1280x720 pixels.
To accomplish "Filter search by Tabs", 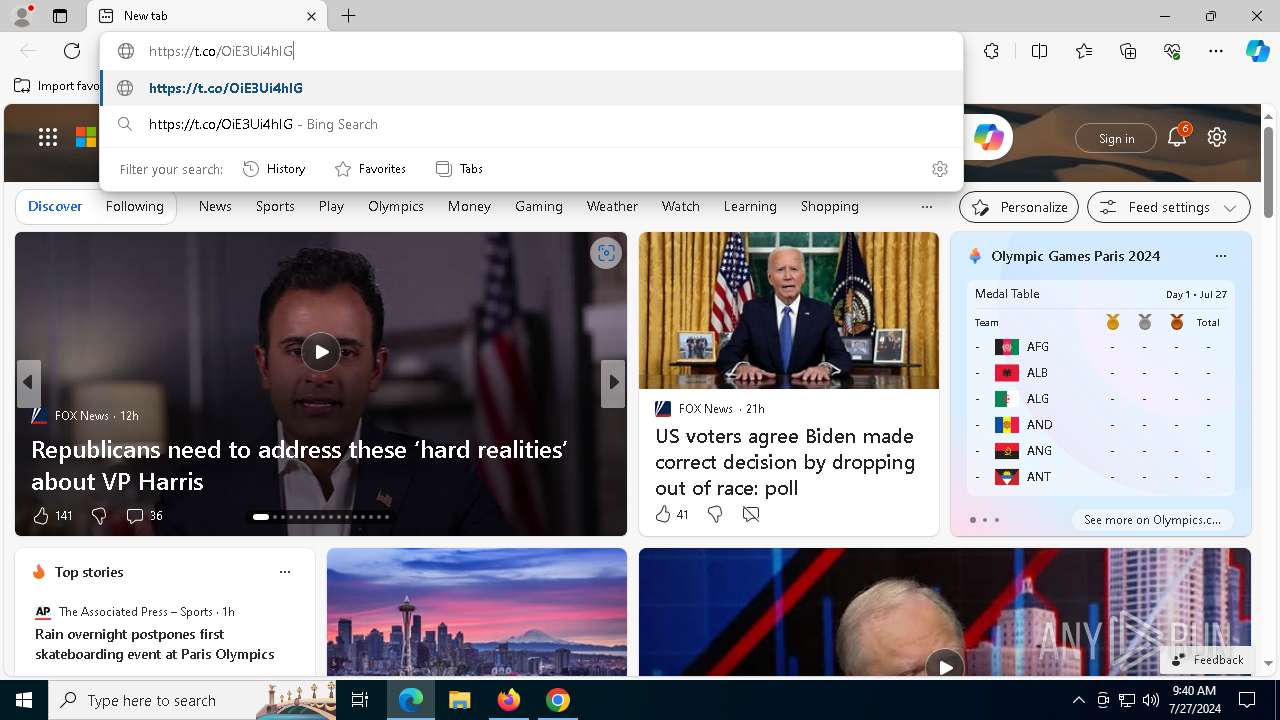I will point(460,169).
